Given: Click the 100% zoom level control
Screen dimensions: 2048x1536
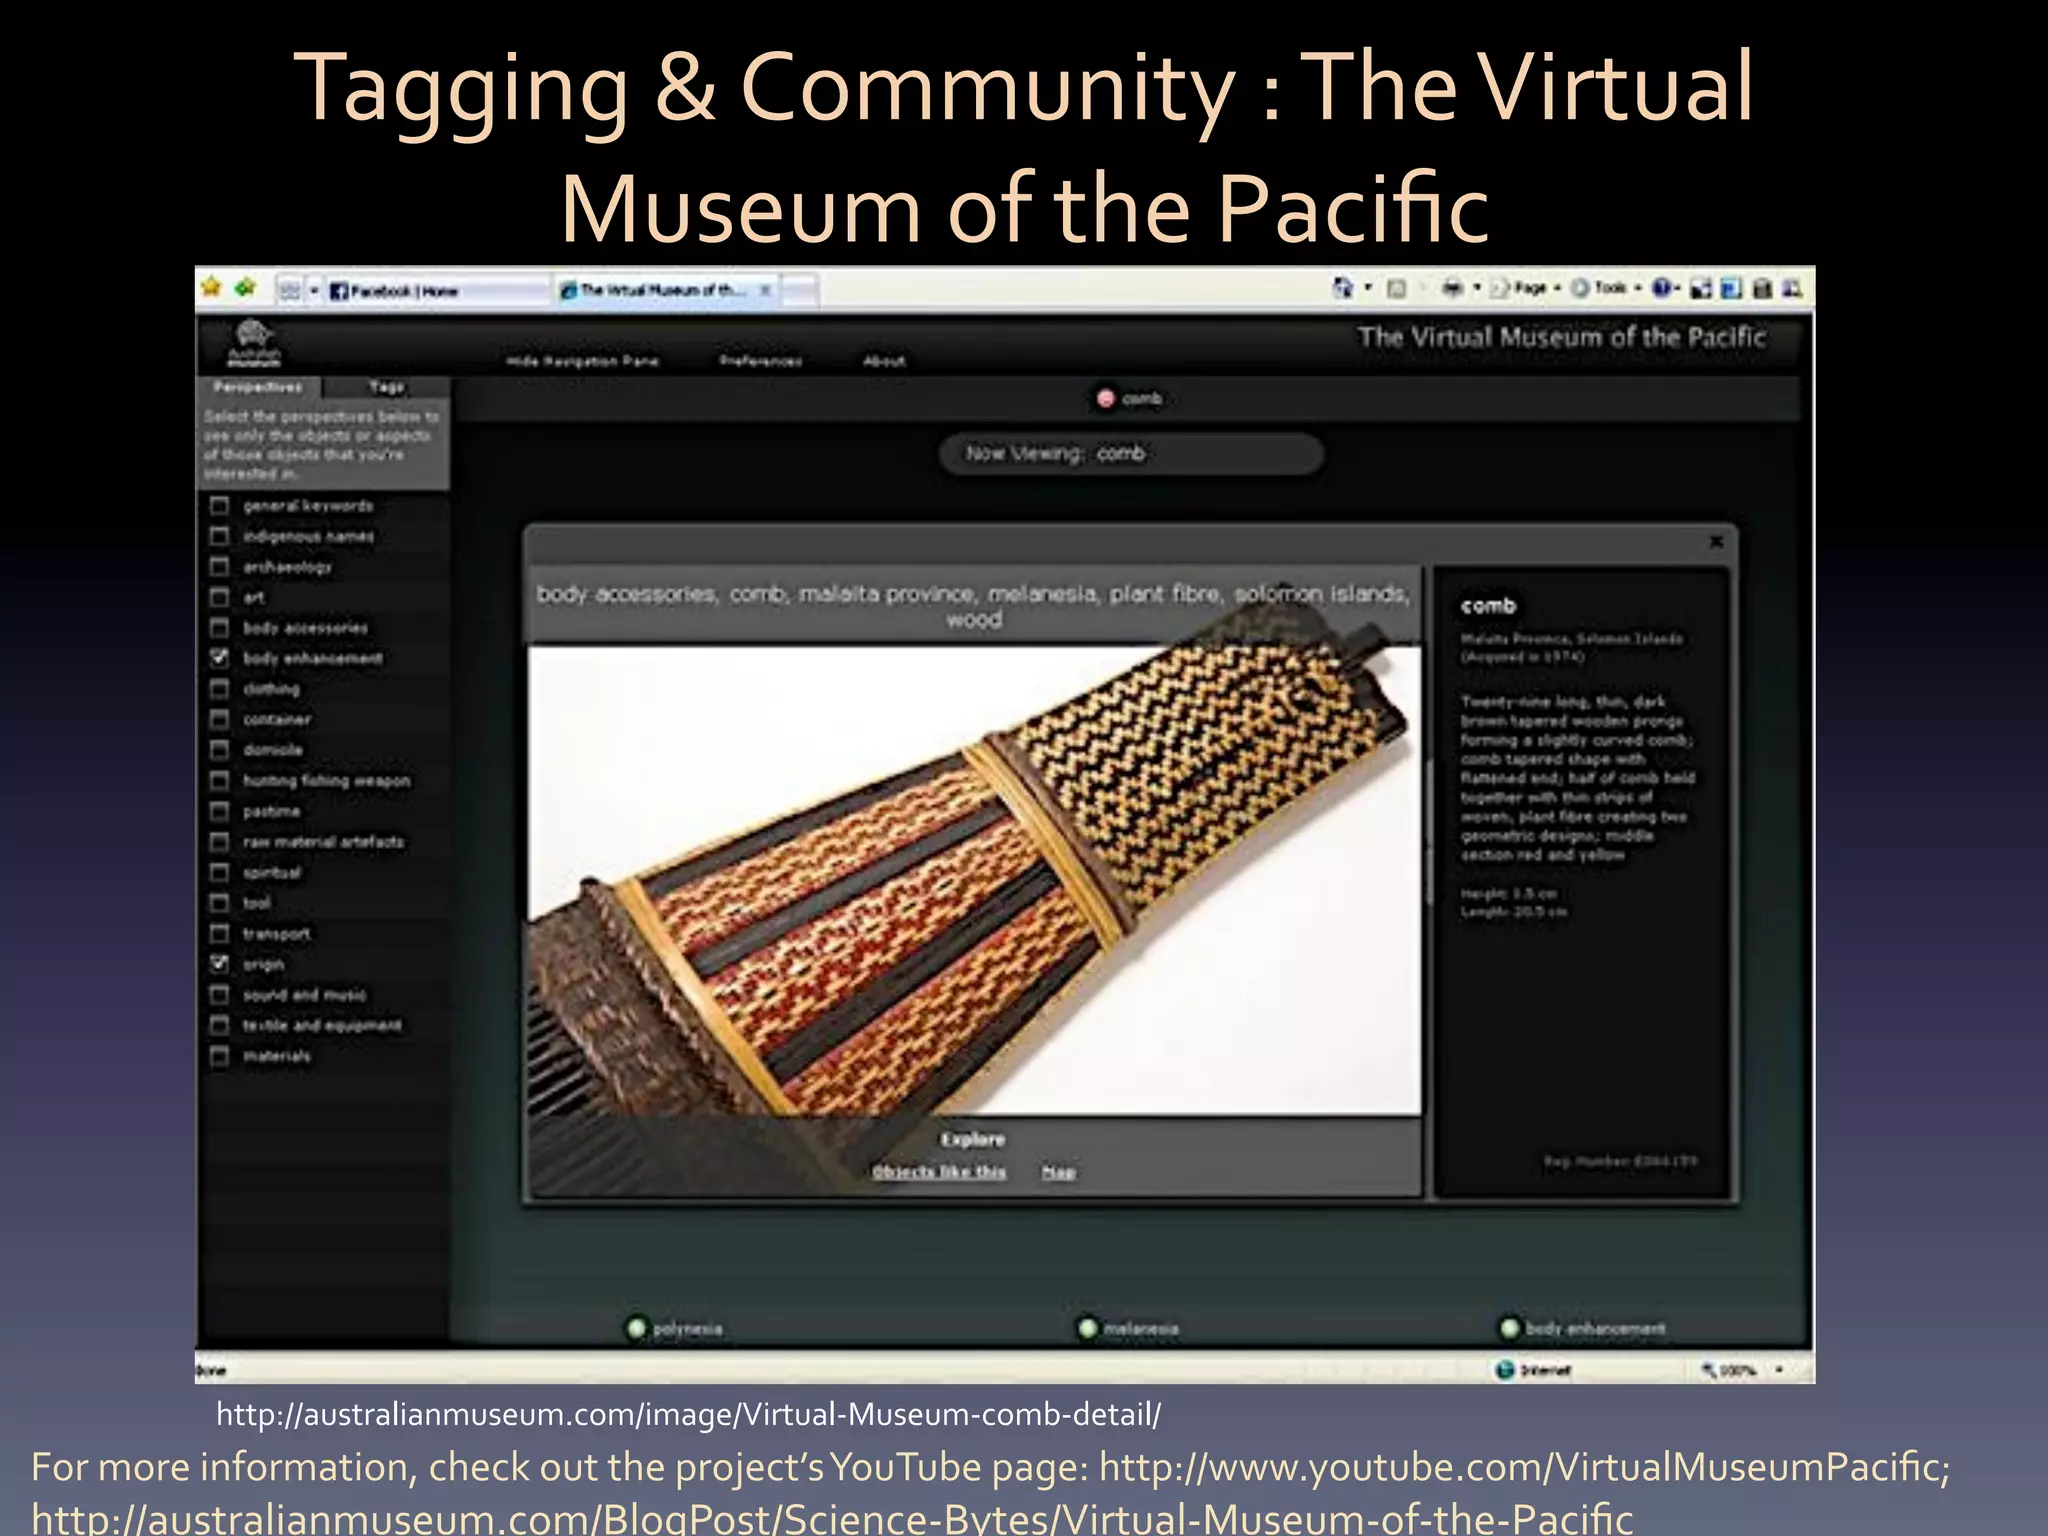Looking at the screenshot, I should 1730,1370.
